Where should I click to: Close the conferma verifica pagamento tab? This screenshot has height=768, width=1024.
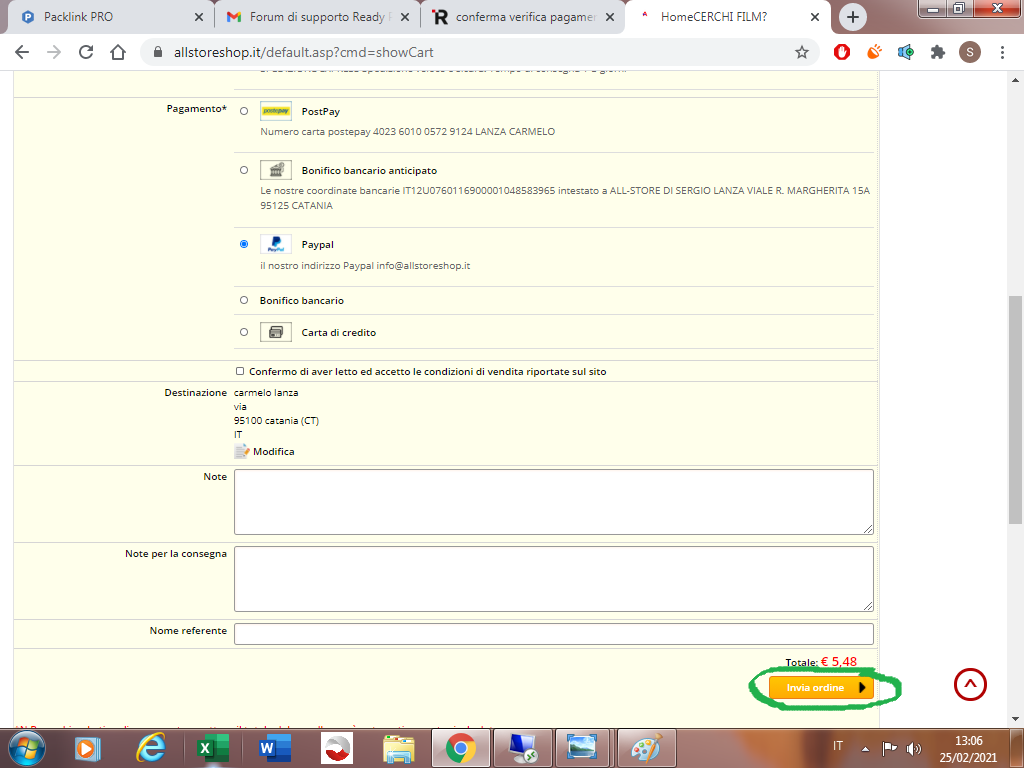[x=610, y=17]
